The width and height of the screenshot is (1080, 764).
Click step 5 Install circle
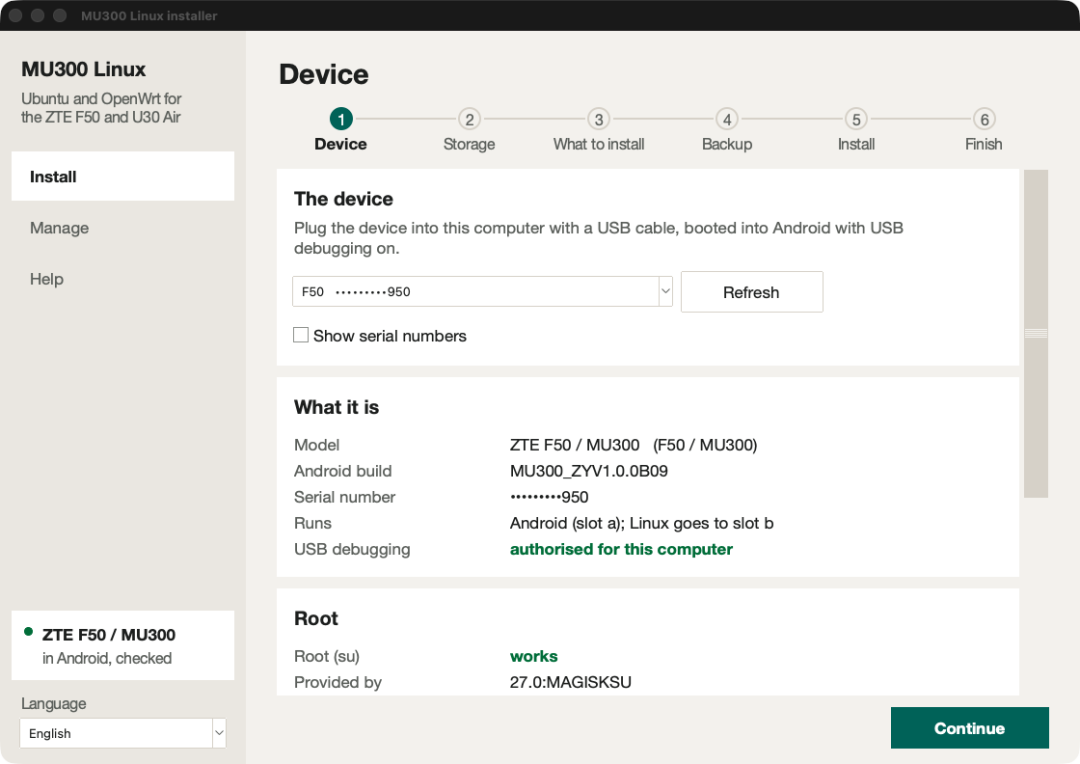[x=856, y=119]
